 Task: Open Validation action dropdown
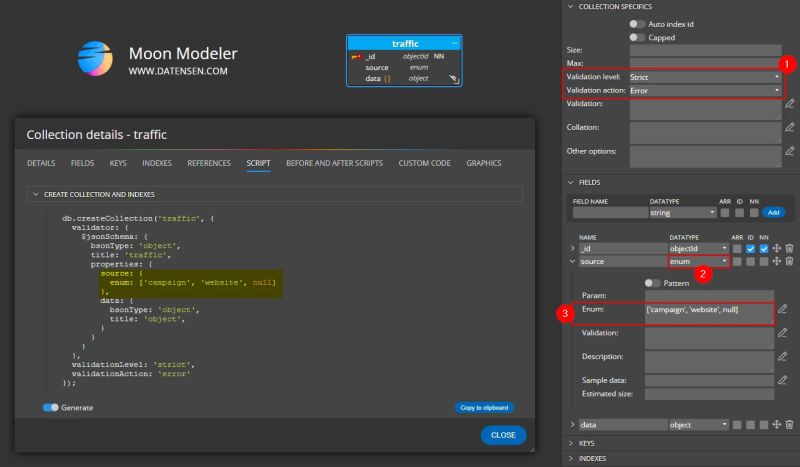[705, 90]
